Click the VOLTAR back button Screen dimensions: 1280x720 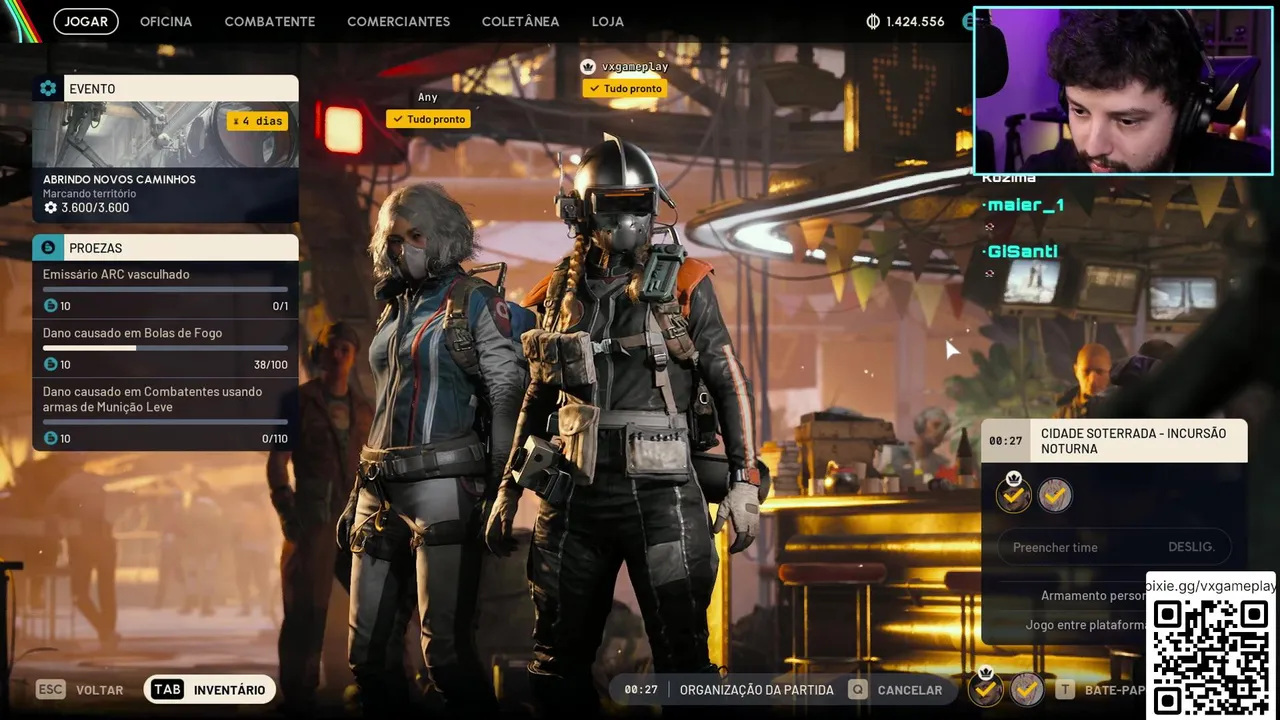coord(100,690)
